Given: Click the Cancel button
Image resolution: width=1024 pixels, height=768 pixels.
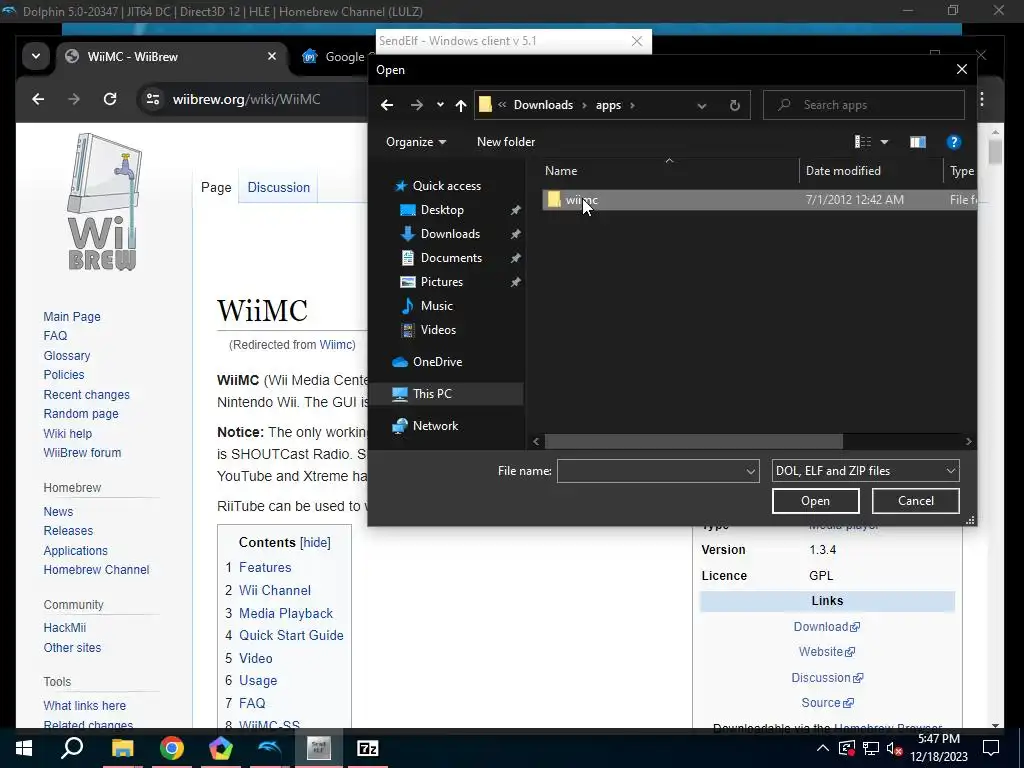Looking at the screenshot, I should tap(916, 501).
